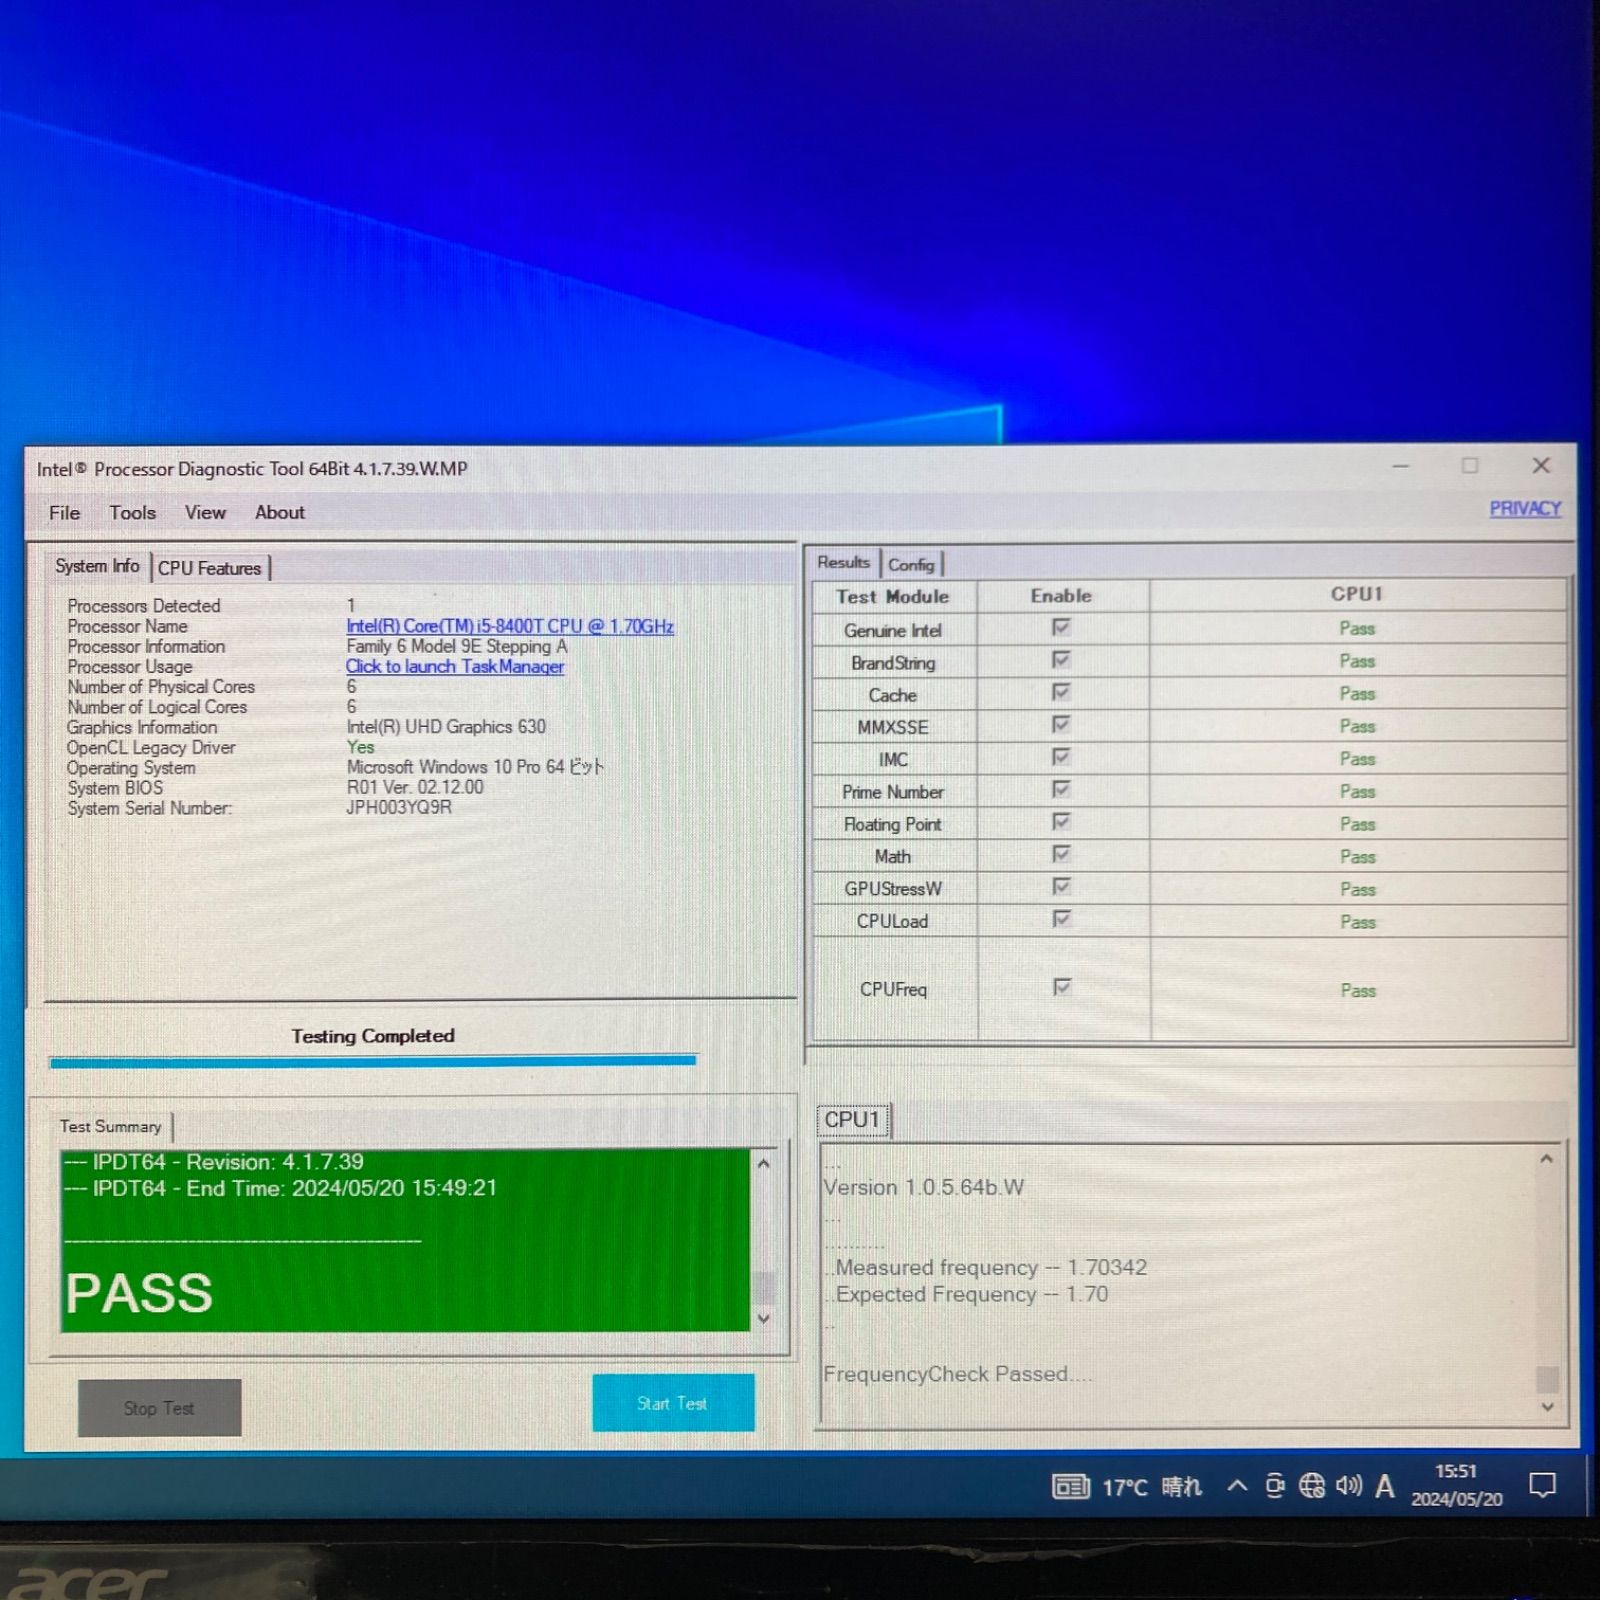The image size is (1600, 1600).
Task: Click the Family 6 Model 9E Stepping A value
Action: pos(457,647)
